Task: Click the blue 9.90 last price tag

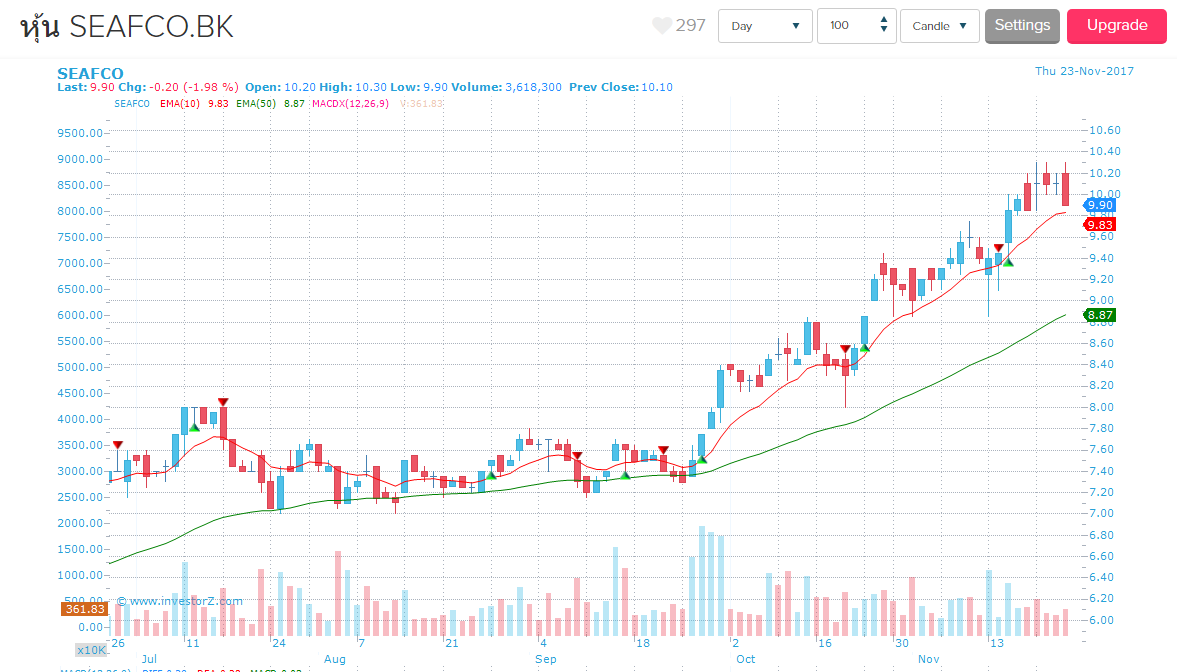Action: (x=1100, y=205)
